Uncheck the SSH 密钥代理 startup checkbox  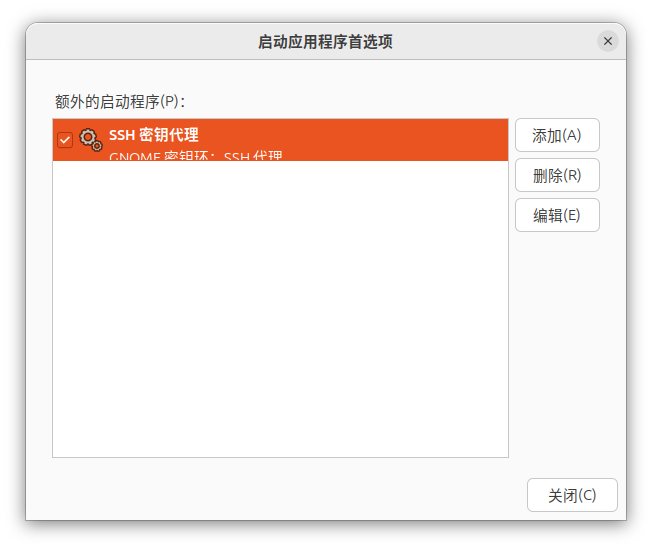[x=65, y=140]
